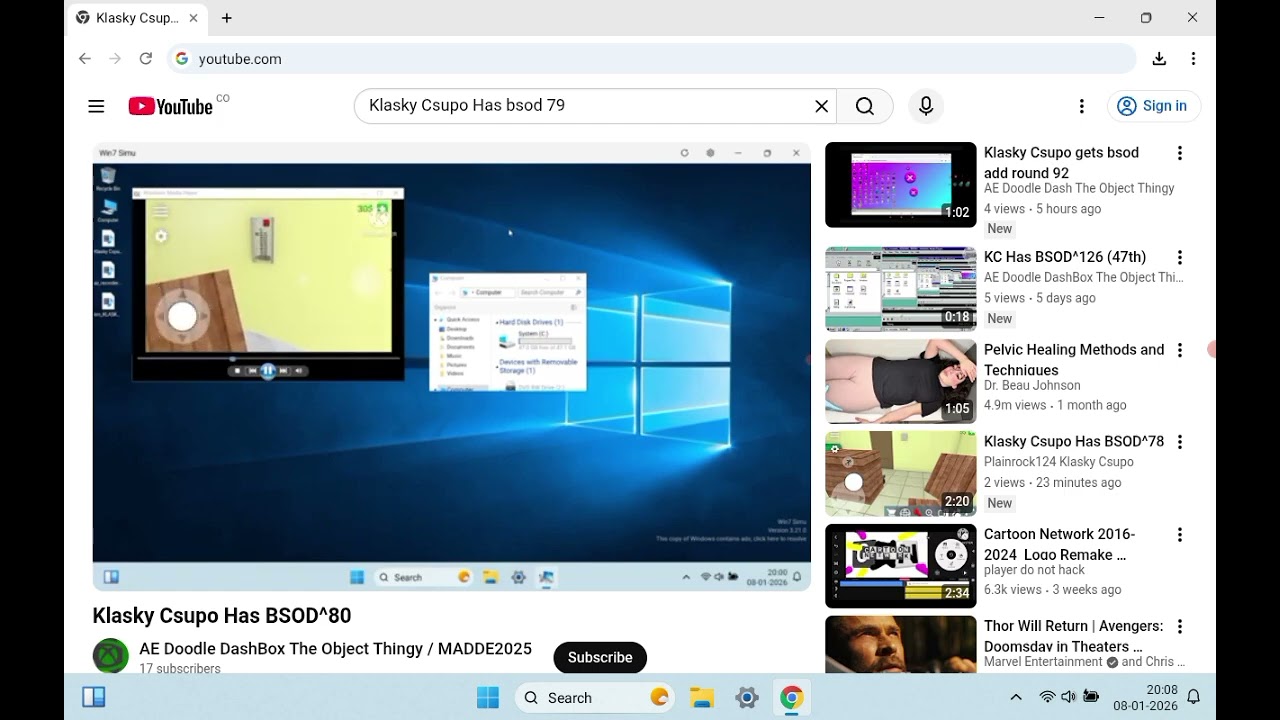Open Chrome three-dot menu

(x=1193, y=59)
